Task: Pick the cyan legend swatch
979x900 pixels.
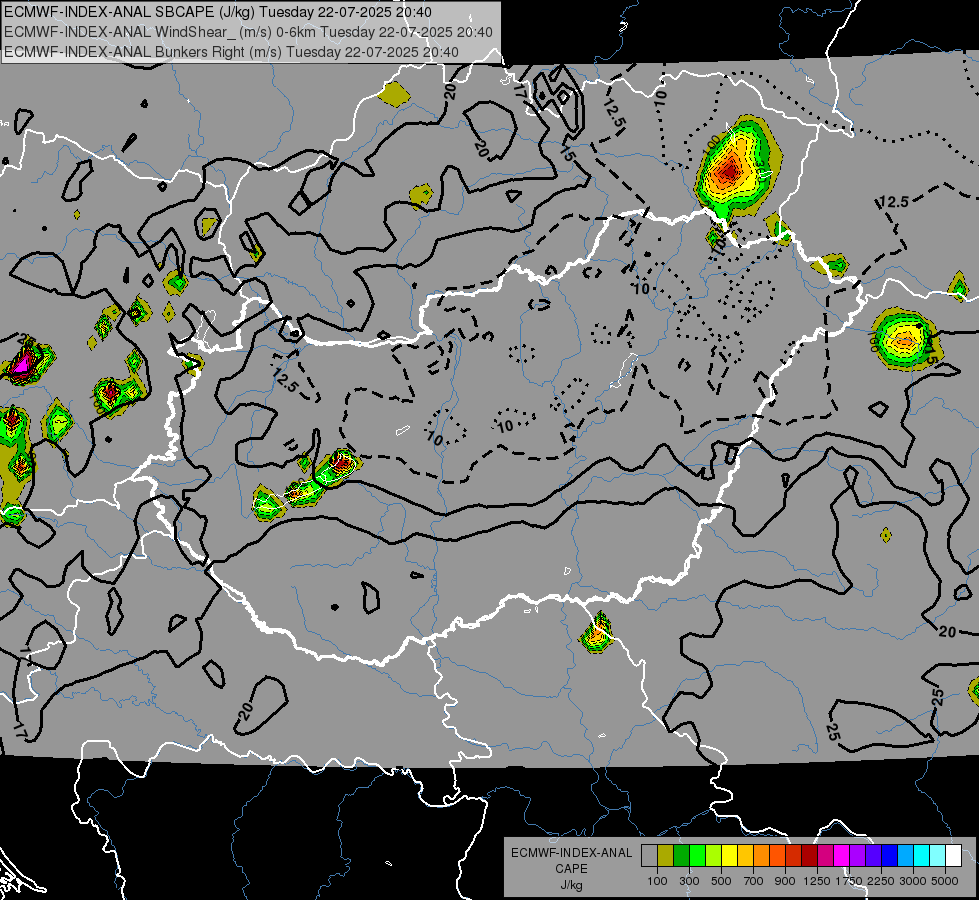Action: click(x=922, y=856)
